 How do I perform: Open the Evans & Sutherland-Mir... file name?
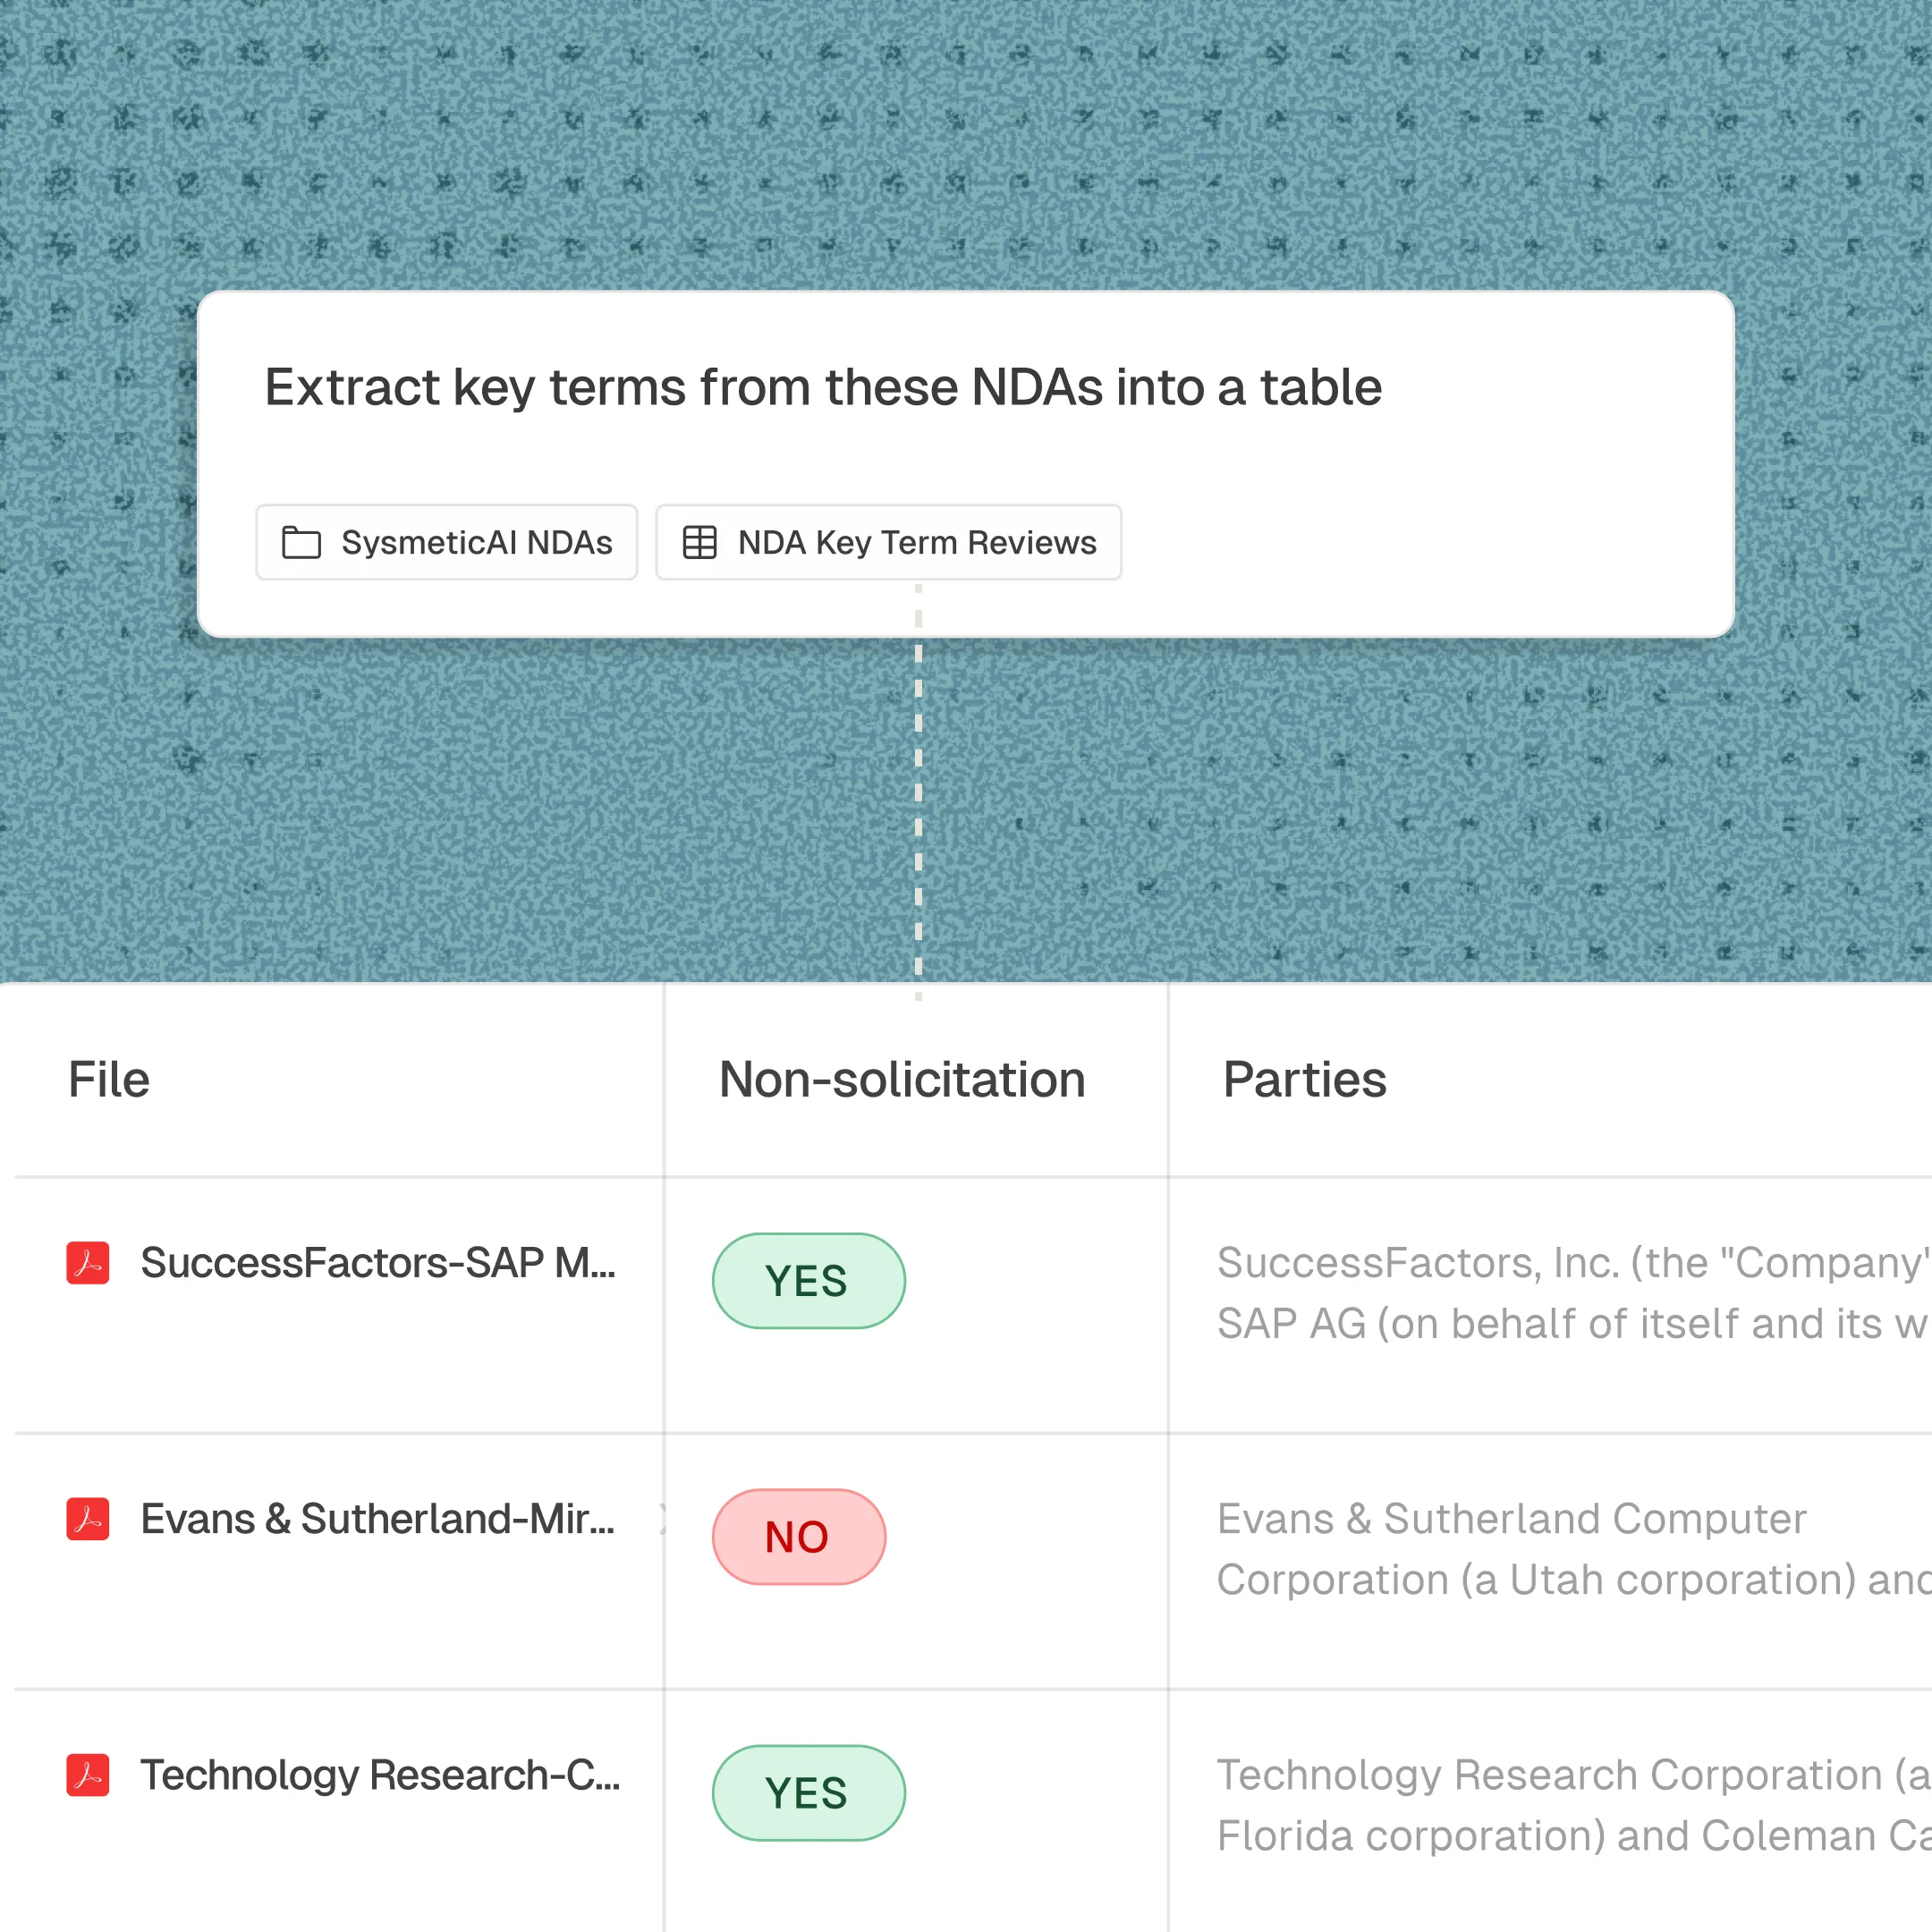[x=378, y=1519]
